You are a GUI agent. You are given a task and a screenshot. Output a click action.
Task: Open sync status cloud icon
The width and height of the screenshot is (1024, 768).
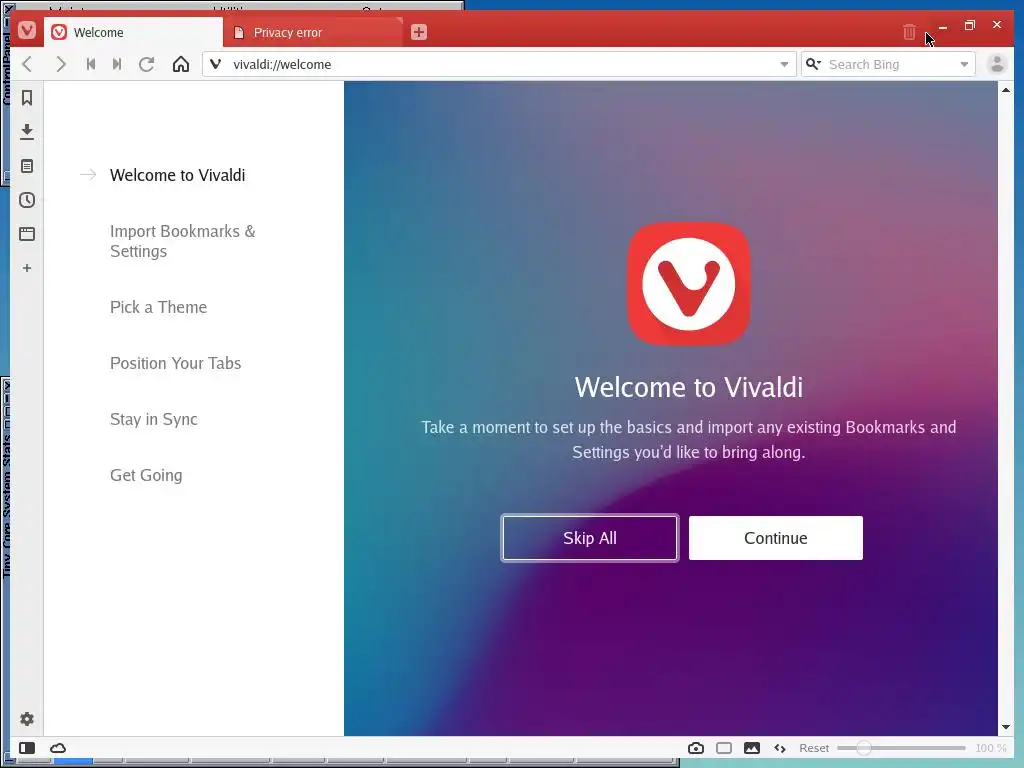point(58,748)
